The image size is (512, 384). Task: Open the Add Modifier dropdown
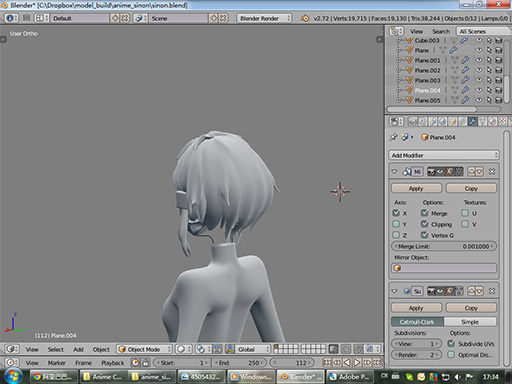point(444,155)
